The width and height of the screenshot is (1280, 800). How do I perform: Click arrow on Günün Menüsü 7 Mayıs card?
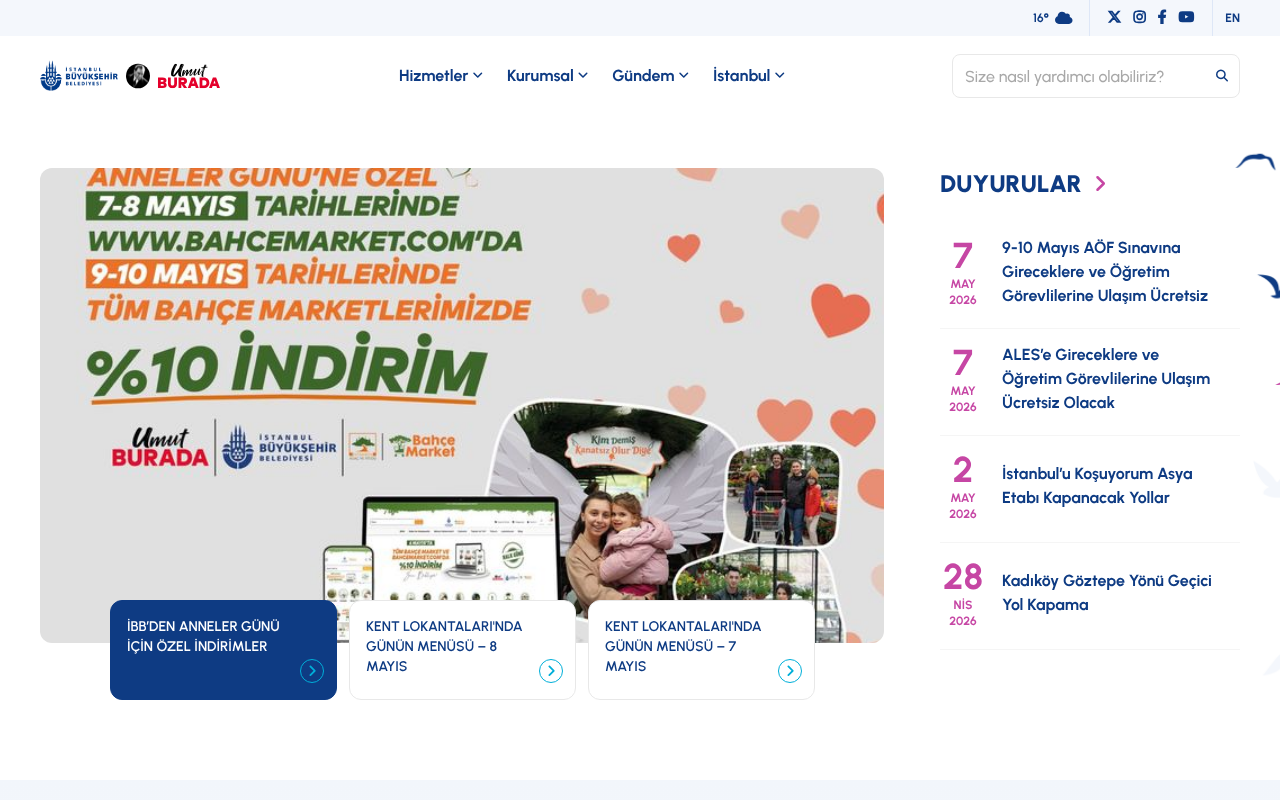(x=790, y=671)
